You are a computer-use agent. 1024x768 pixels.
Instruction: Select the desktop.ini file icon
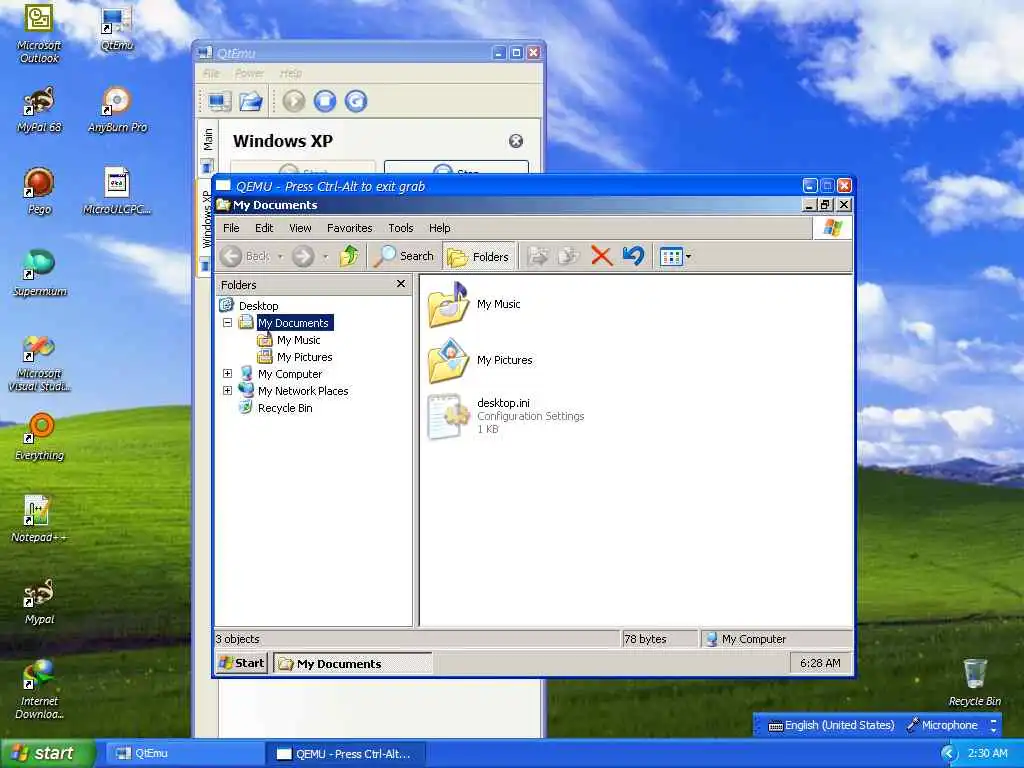pos(448,416)
